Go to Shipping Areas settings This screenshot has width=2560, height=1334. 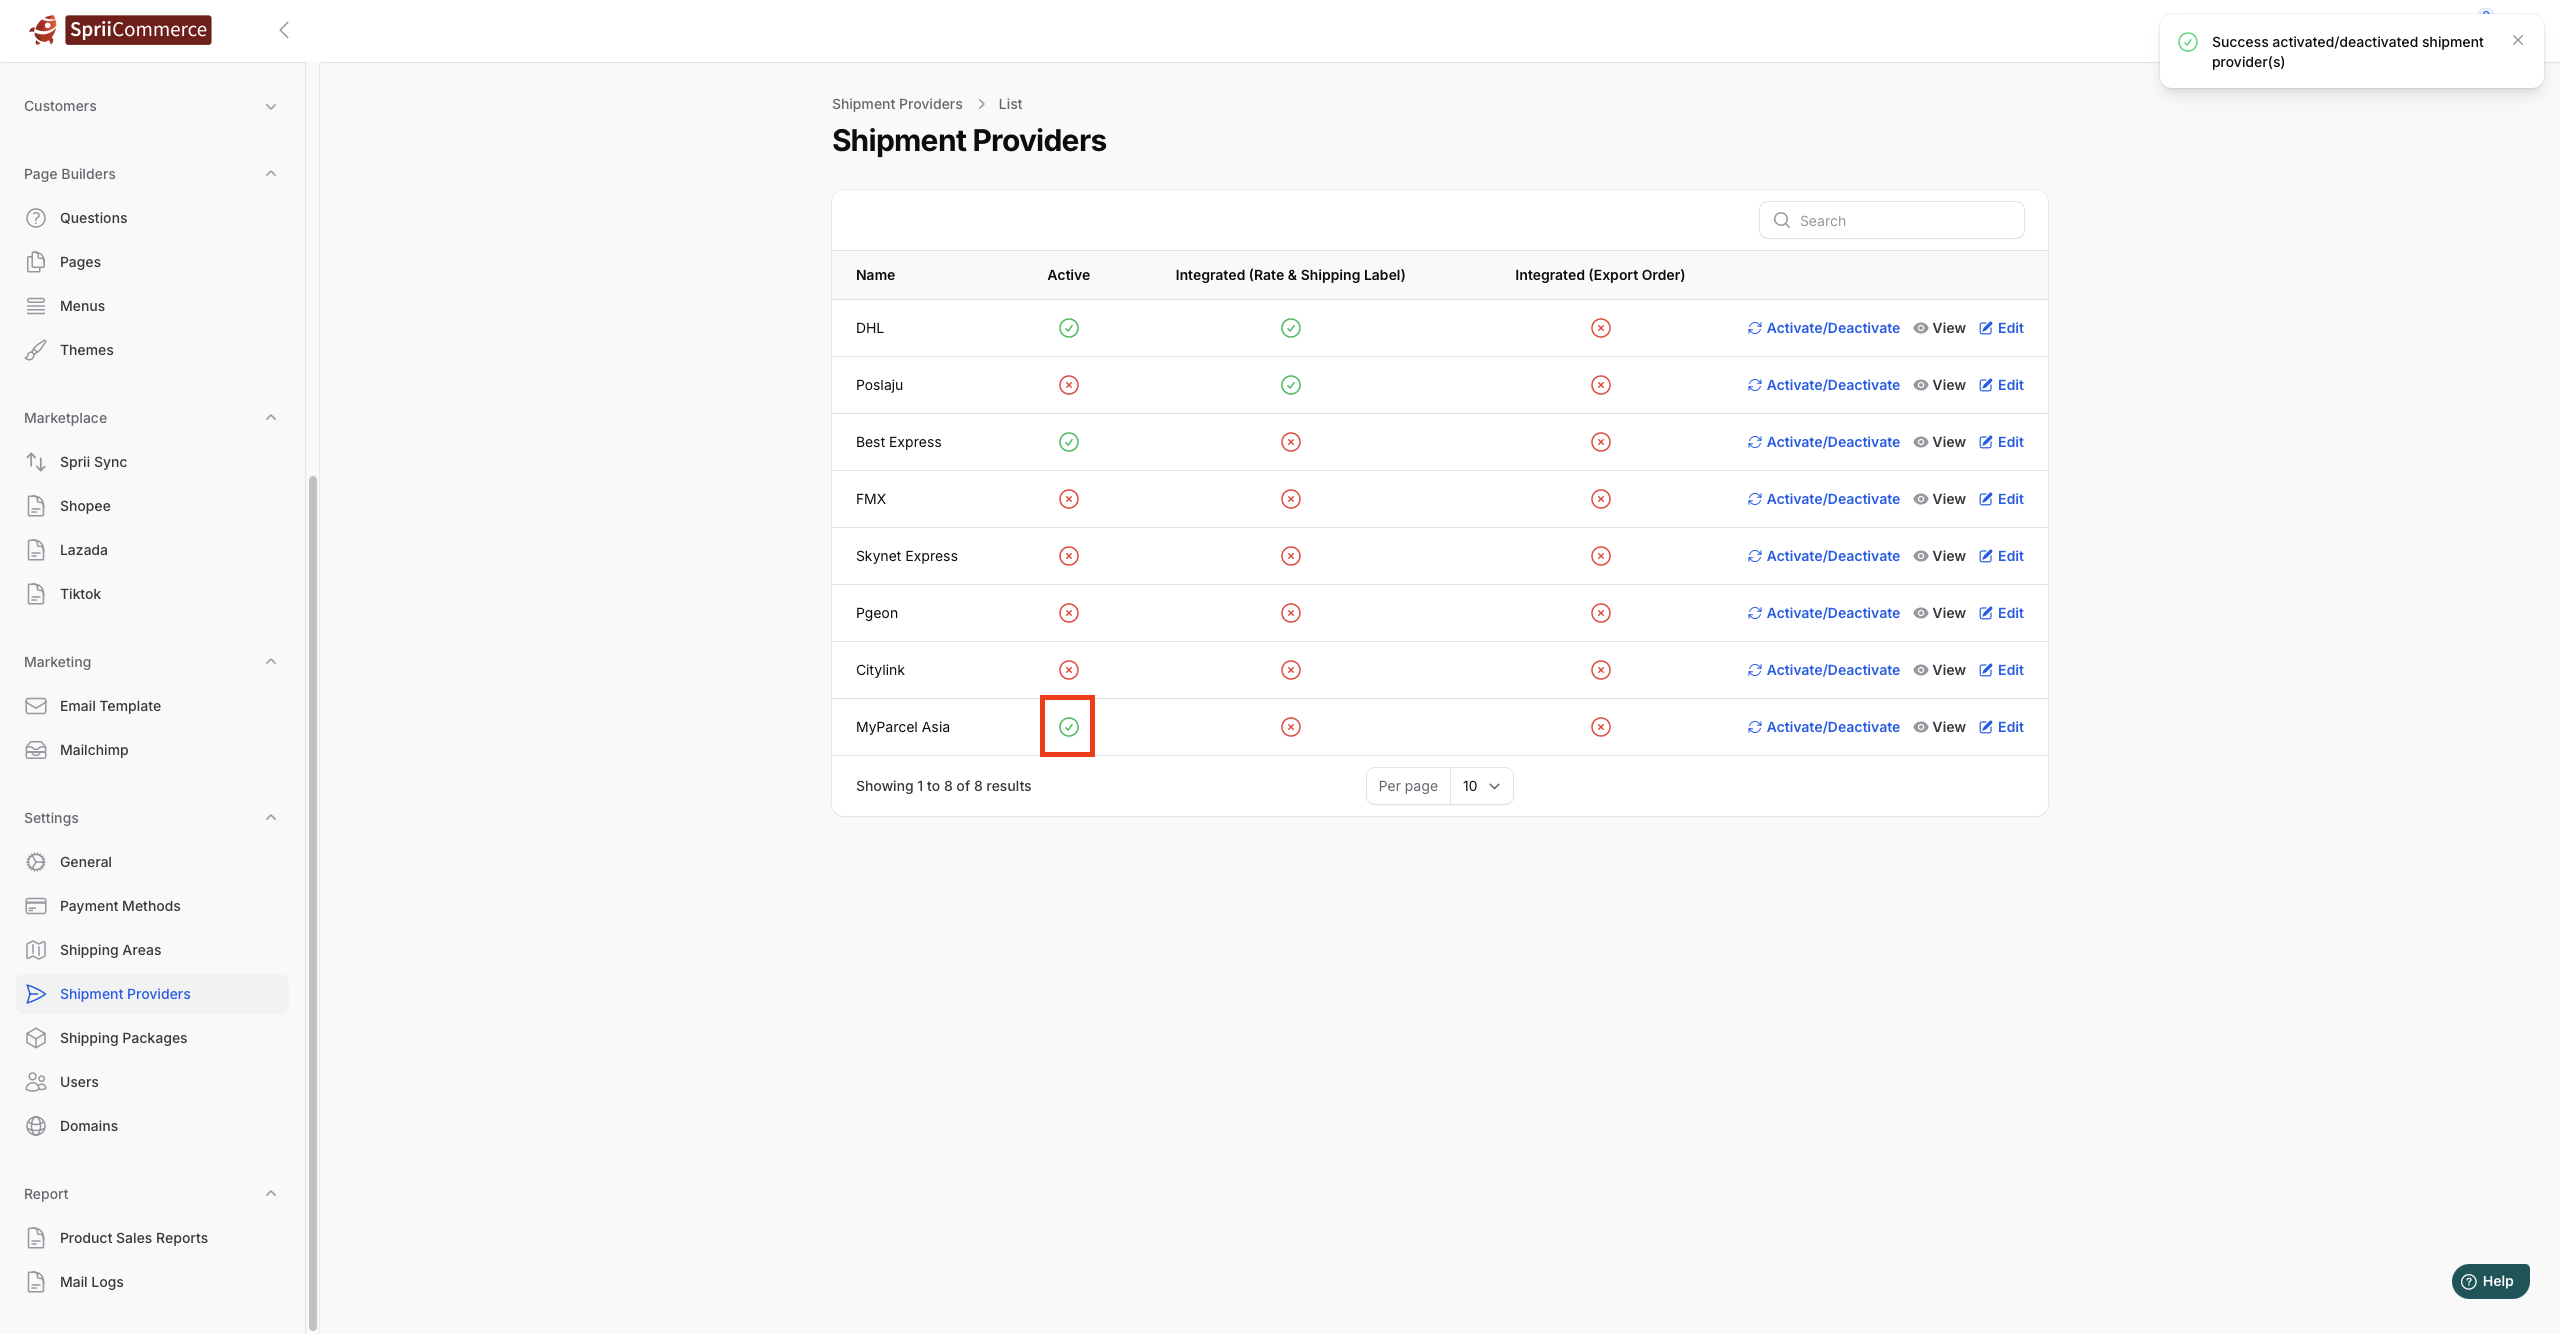[110, 950]
